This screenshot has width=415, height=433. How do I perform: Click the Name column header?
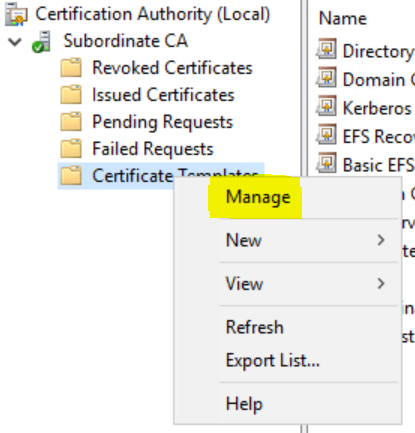[x=343, y=18]
